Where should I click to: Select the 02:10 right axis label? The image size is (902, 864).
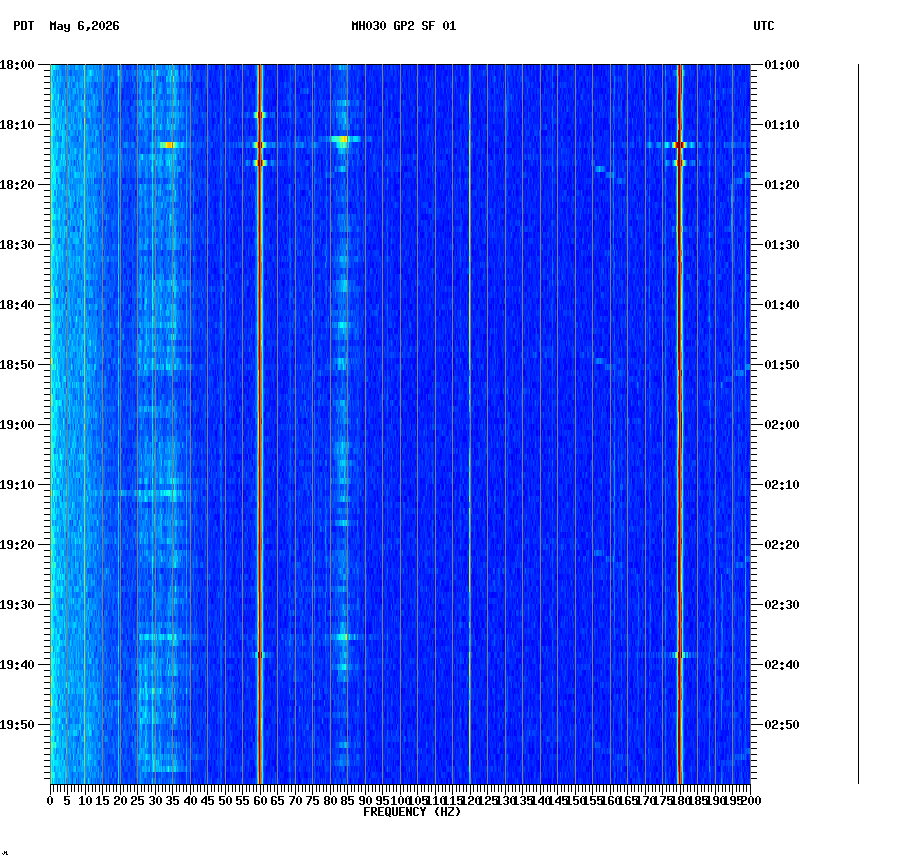click(782, 485)
